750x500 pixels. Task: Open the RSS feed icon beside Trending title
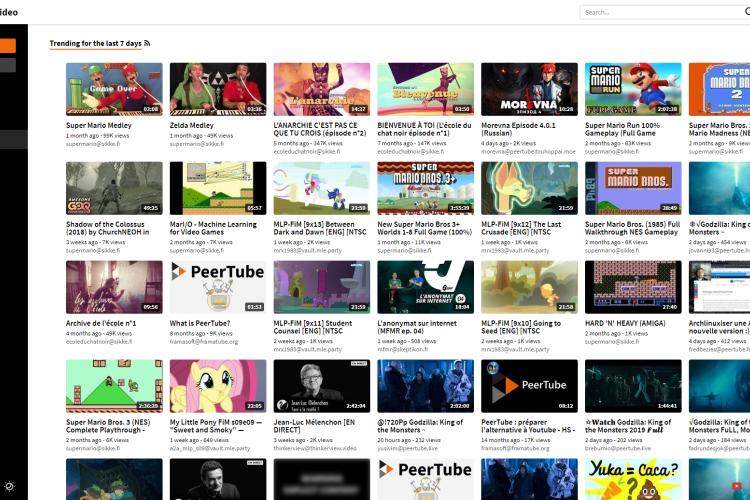click(x=147, y=43)
